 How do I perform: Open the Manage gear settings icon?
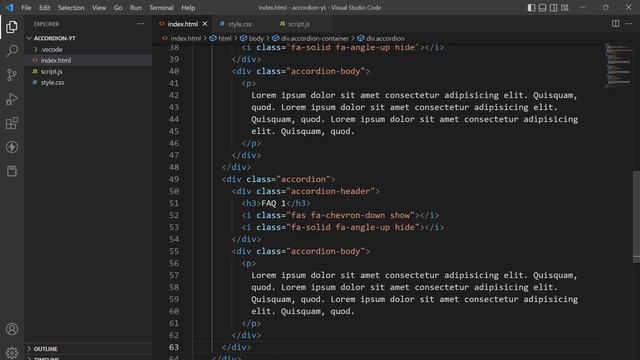coord(12,352)
